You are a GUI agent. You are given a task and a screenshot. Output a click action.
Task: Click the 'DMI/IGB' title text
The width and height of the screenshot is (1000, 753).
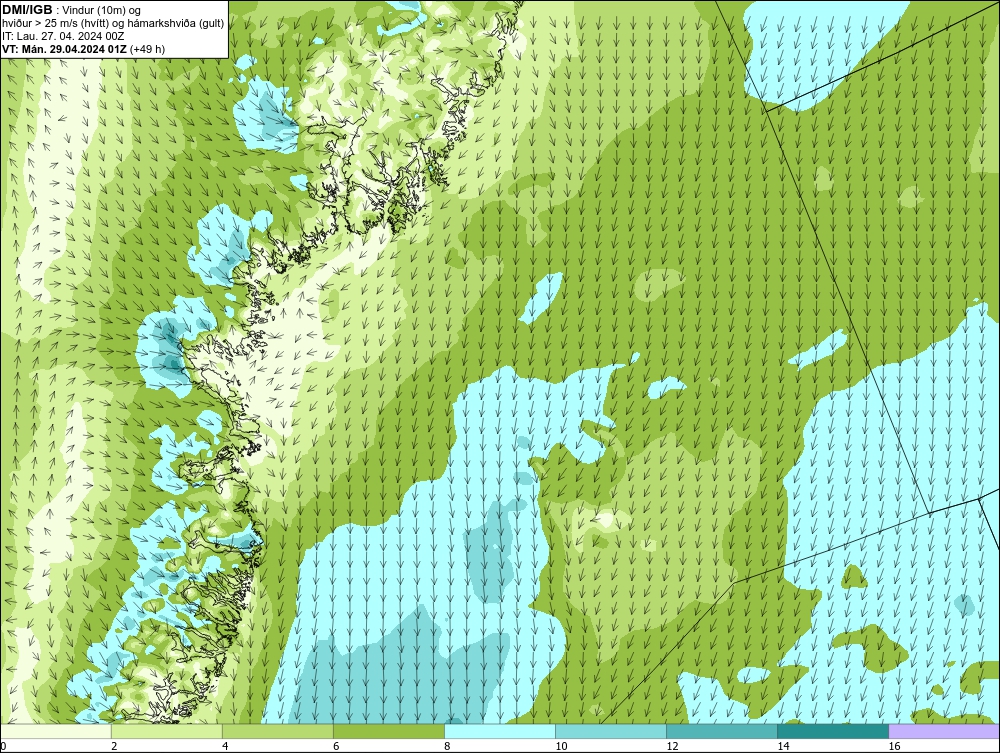click(x=27, y=10)
